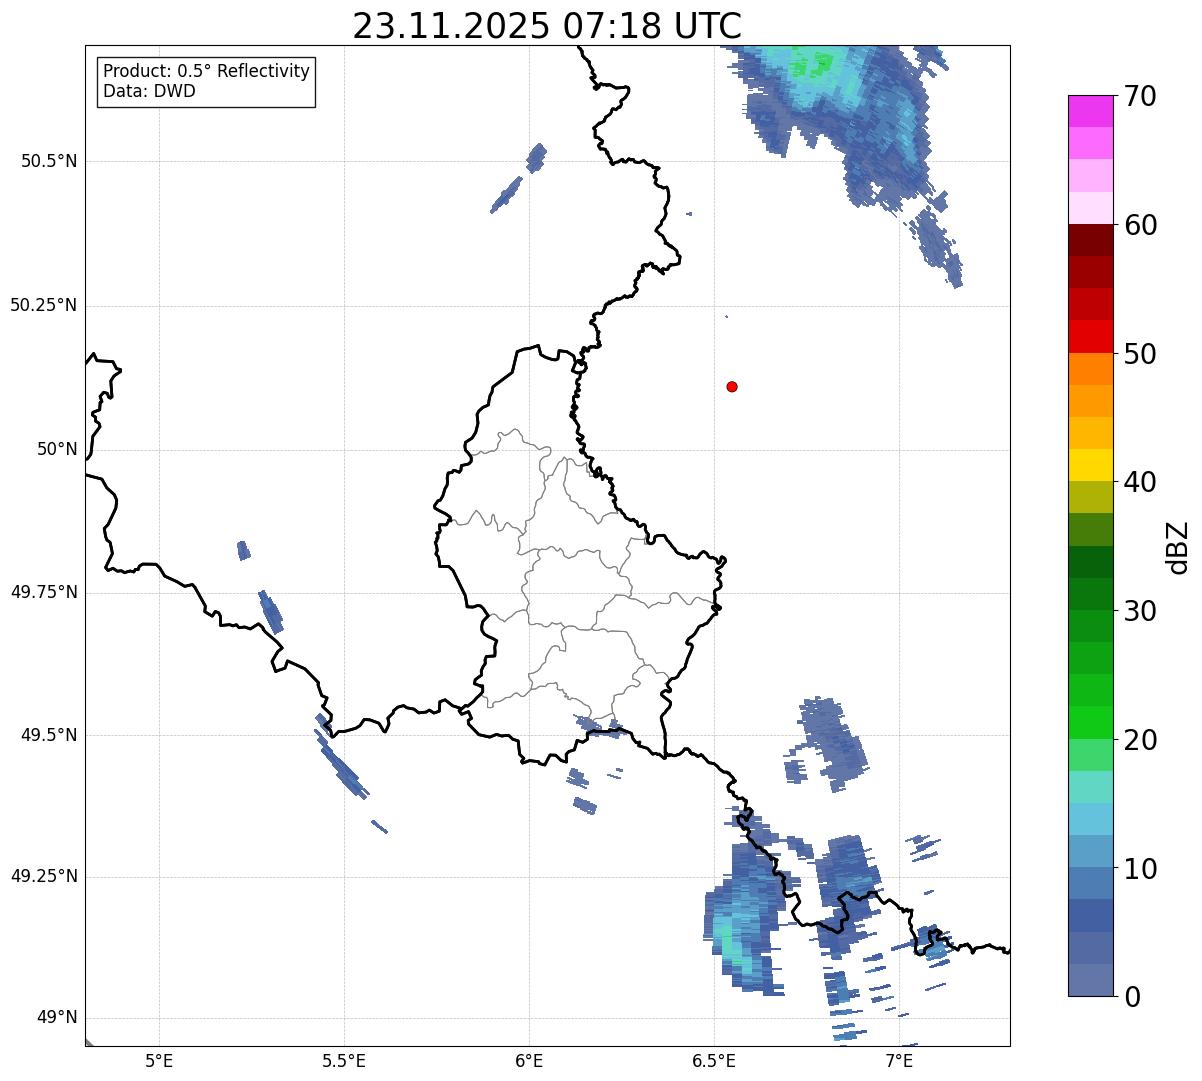Click the colorbar '30' tick label

[x=1141, y=612]
